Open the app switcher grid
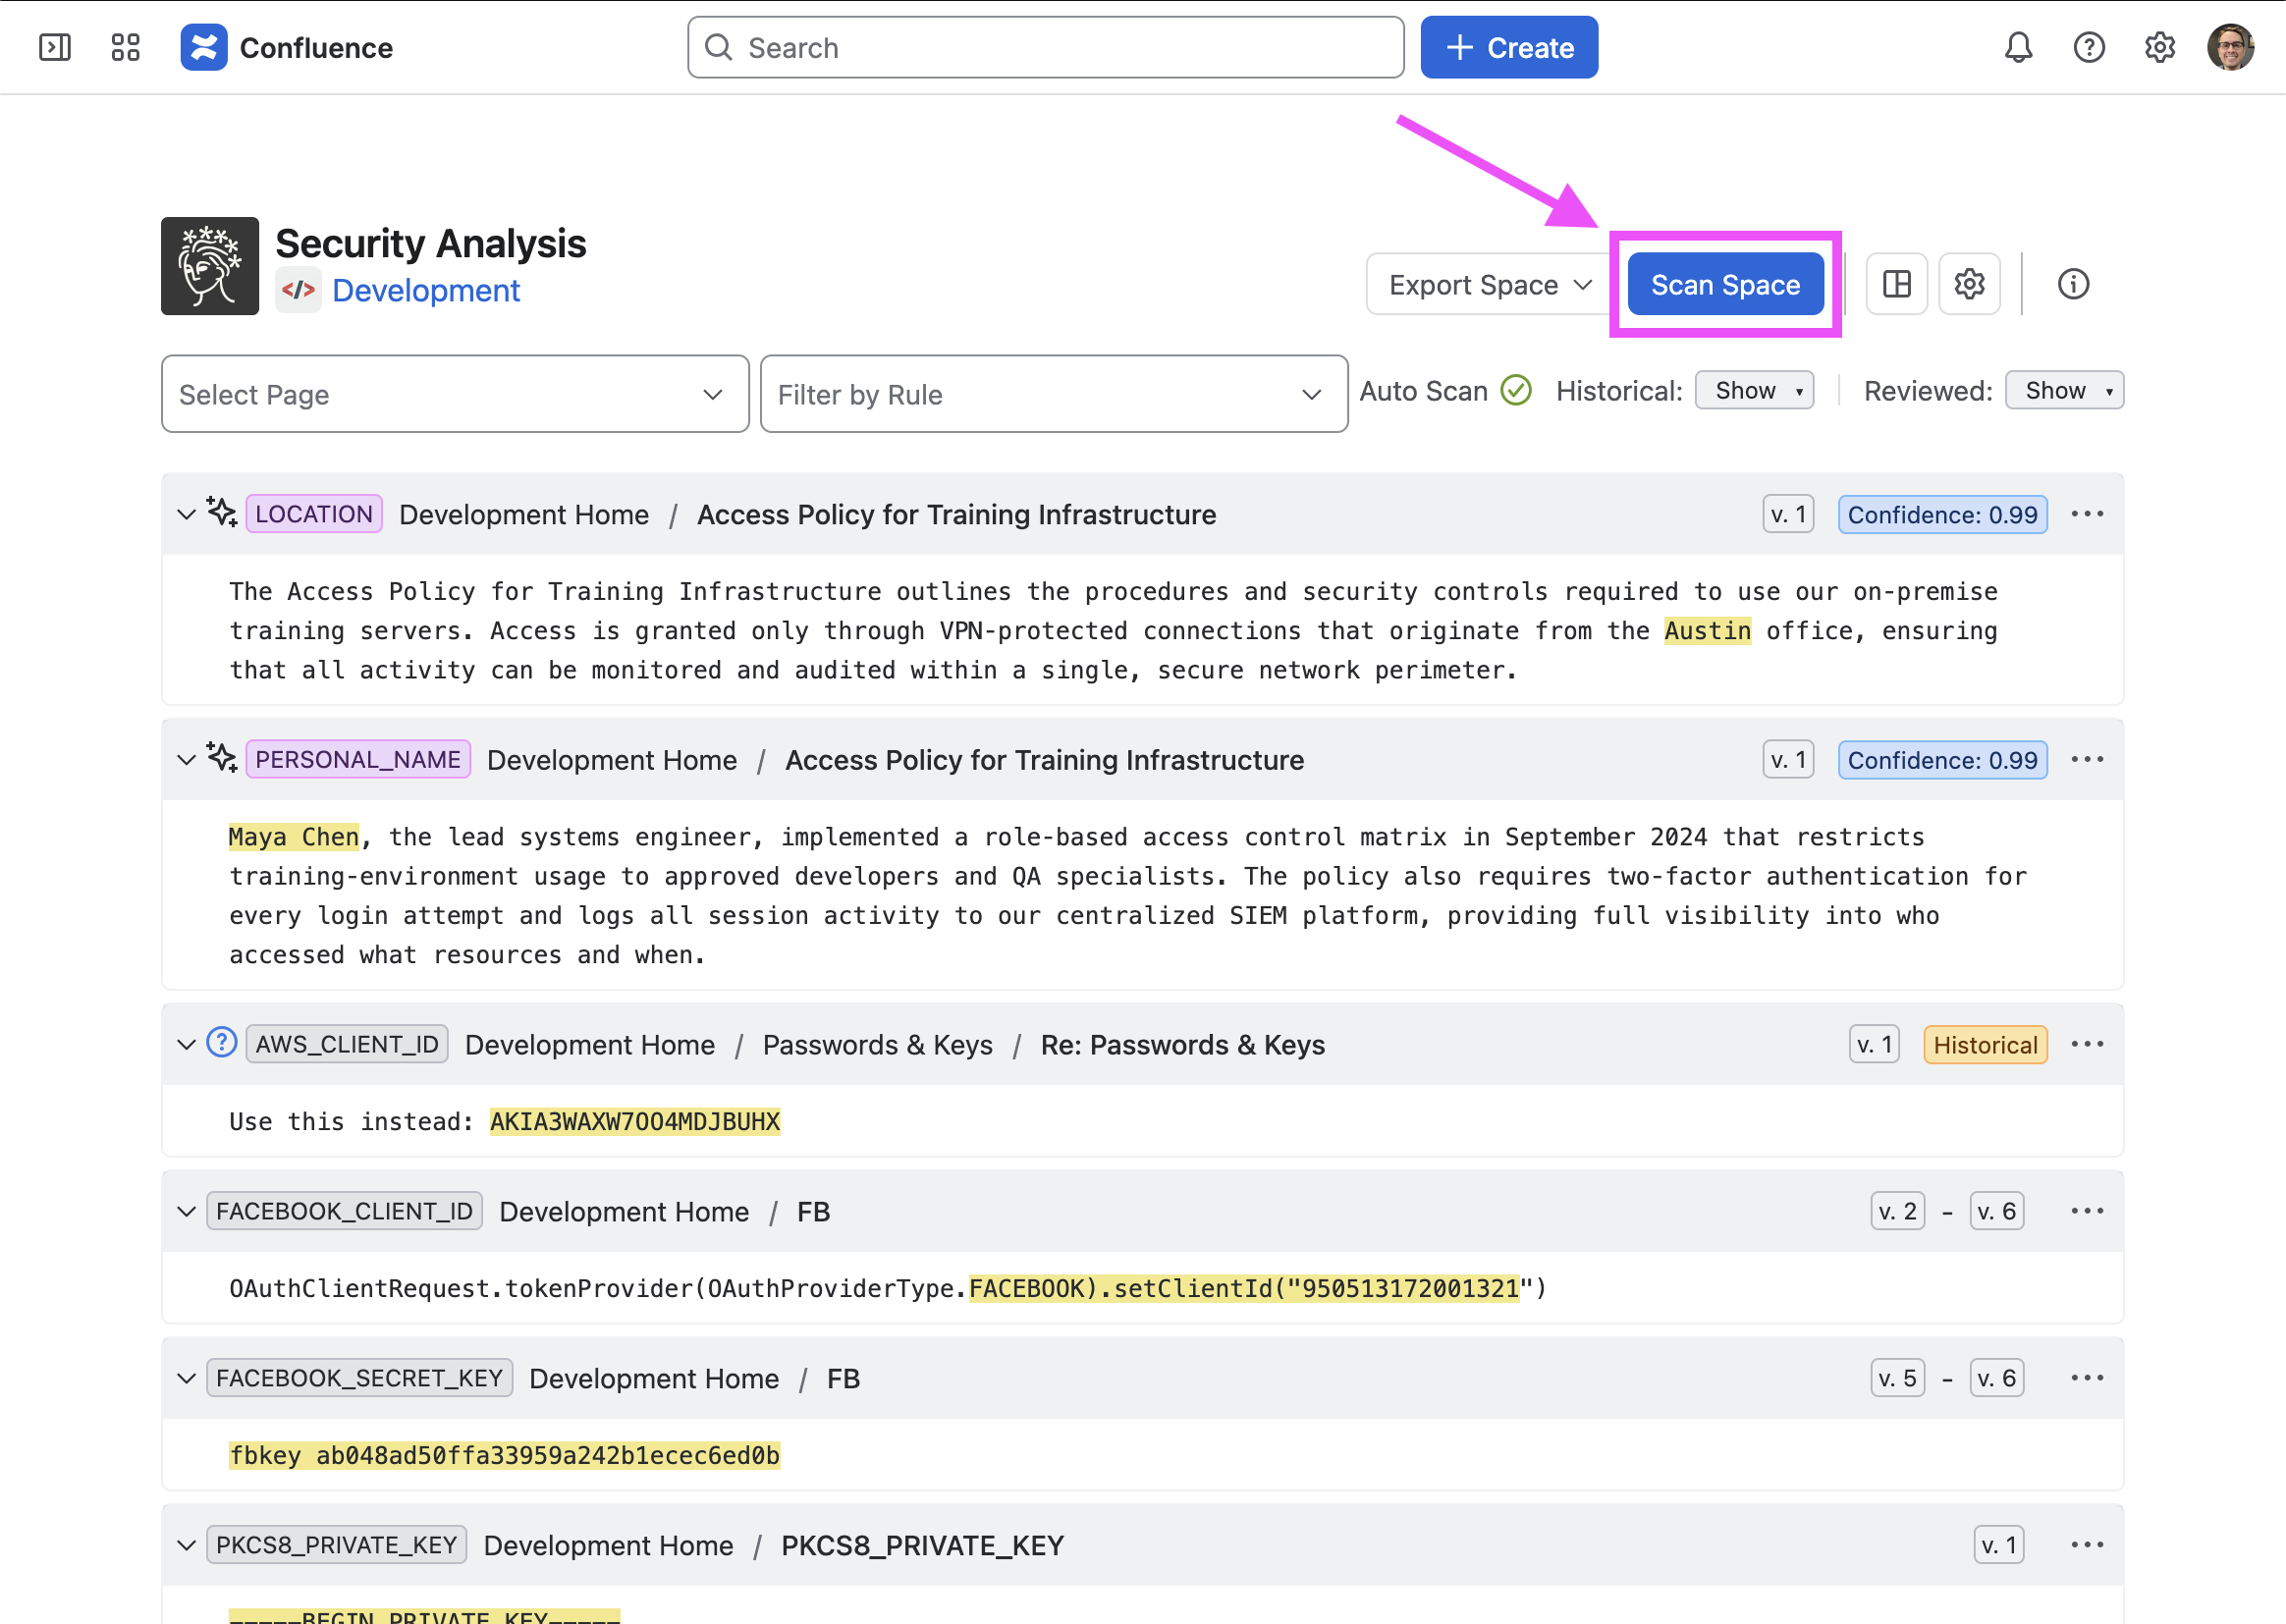 (125, 47)
